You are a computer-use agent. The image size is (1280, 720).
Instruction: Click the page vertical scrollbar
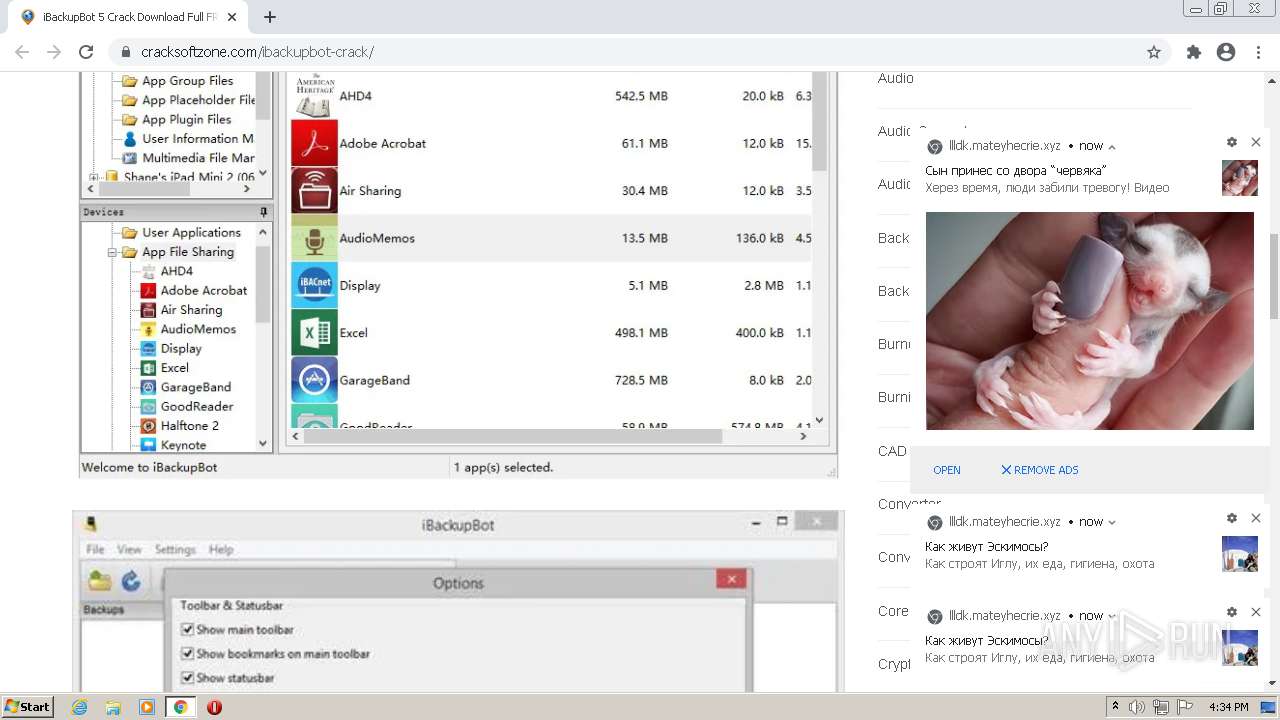1273,277
